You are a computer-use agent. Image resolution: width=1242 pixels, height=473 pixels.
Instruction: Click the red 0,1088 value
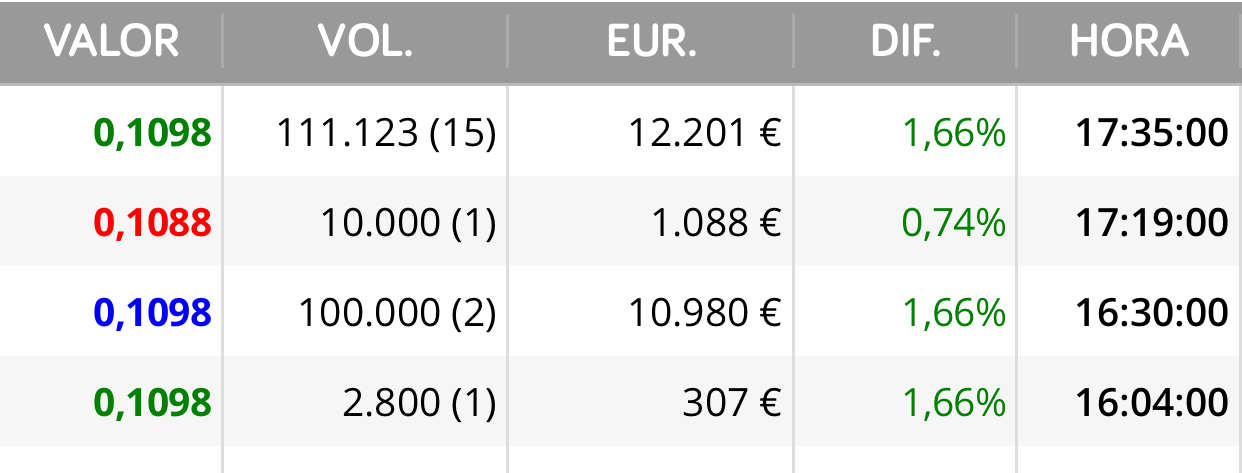pos(153,222)
